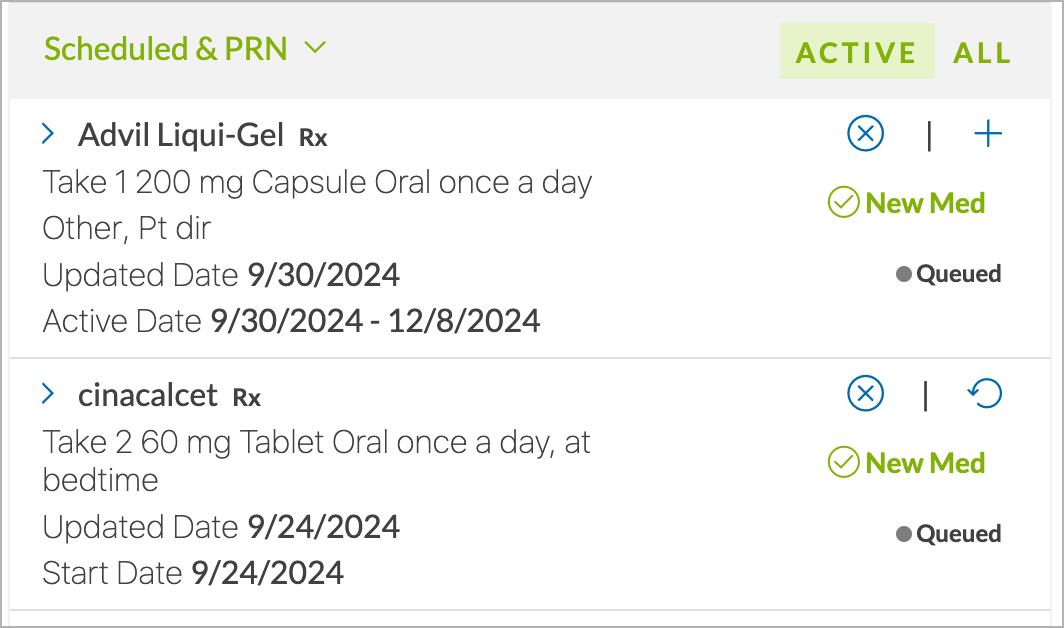
Task: Click the cinacalcet circled X icon
Action: click(x=865, y=393)
